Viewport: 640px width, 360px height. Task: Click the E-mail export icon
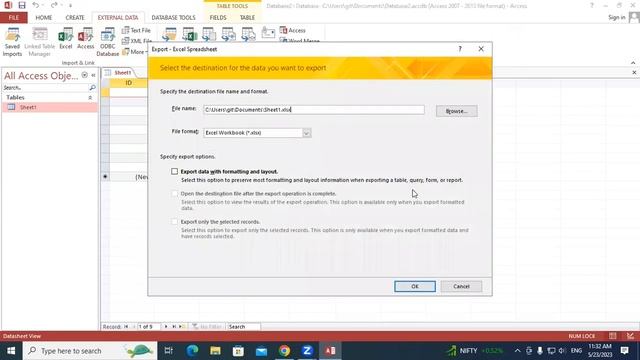click(x=268, y=33)
